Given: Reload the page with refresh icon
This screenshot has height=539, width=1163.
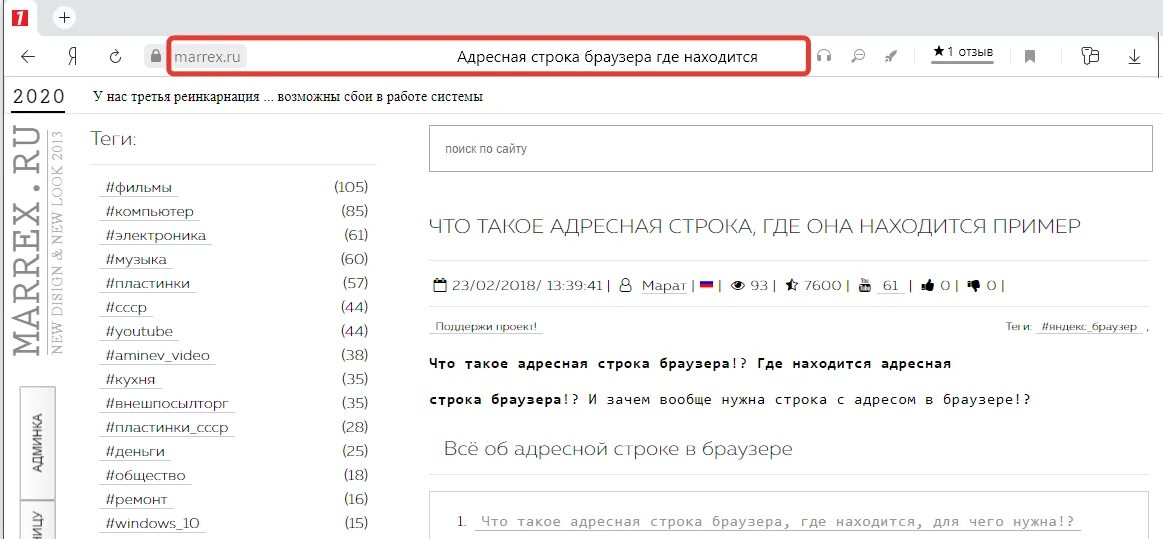Looking at the screenshot, I should (x=115, y=56).
